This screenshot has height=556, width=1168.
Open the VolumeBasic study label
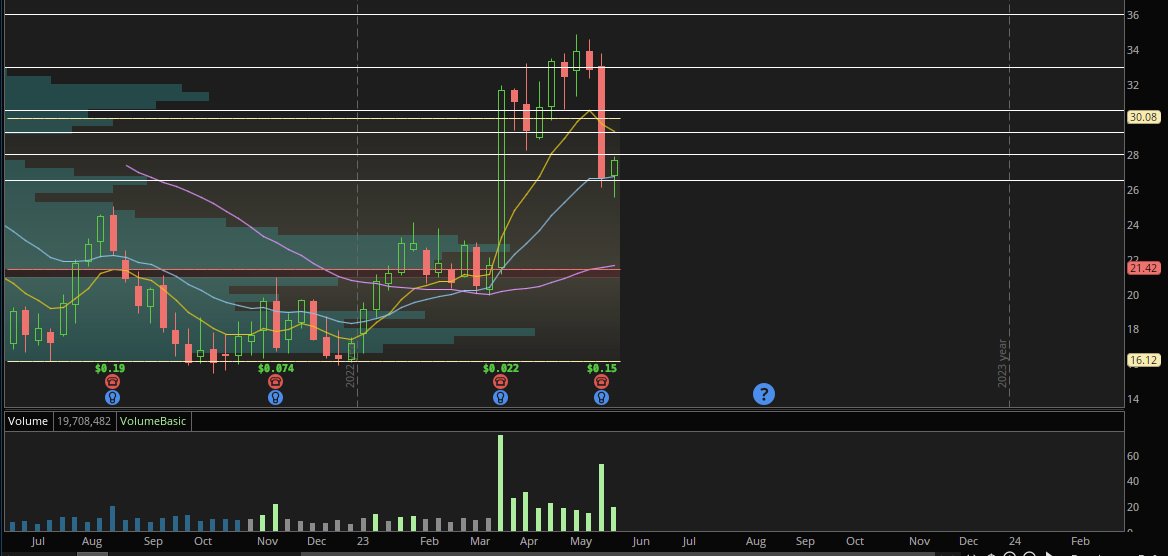click(x=153, y=421)
